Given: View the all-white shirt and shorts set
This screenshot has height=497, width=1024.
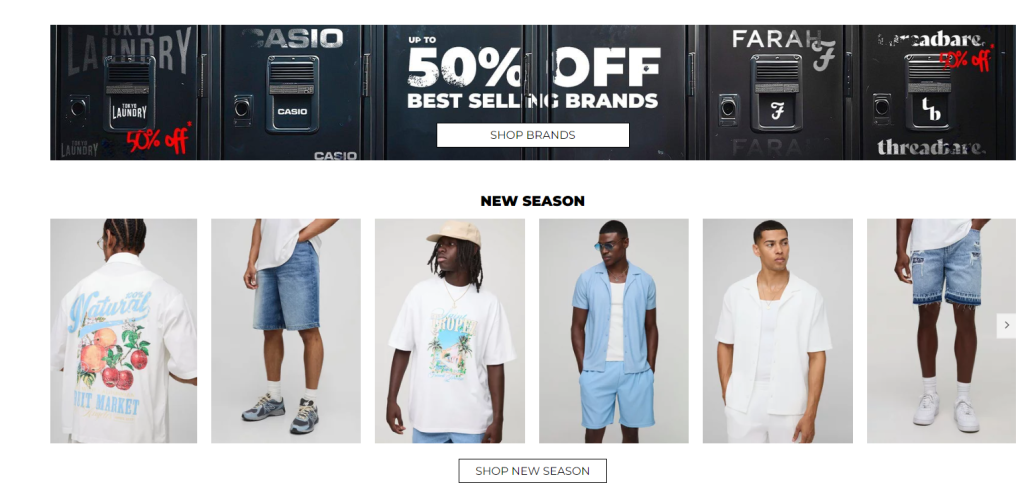Looking at the screenshot, I should (777, 331).
